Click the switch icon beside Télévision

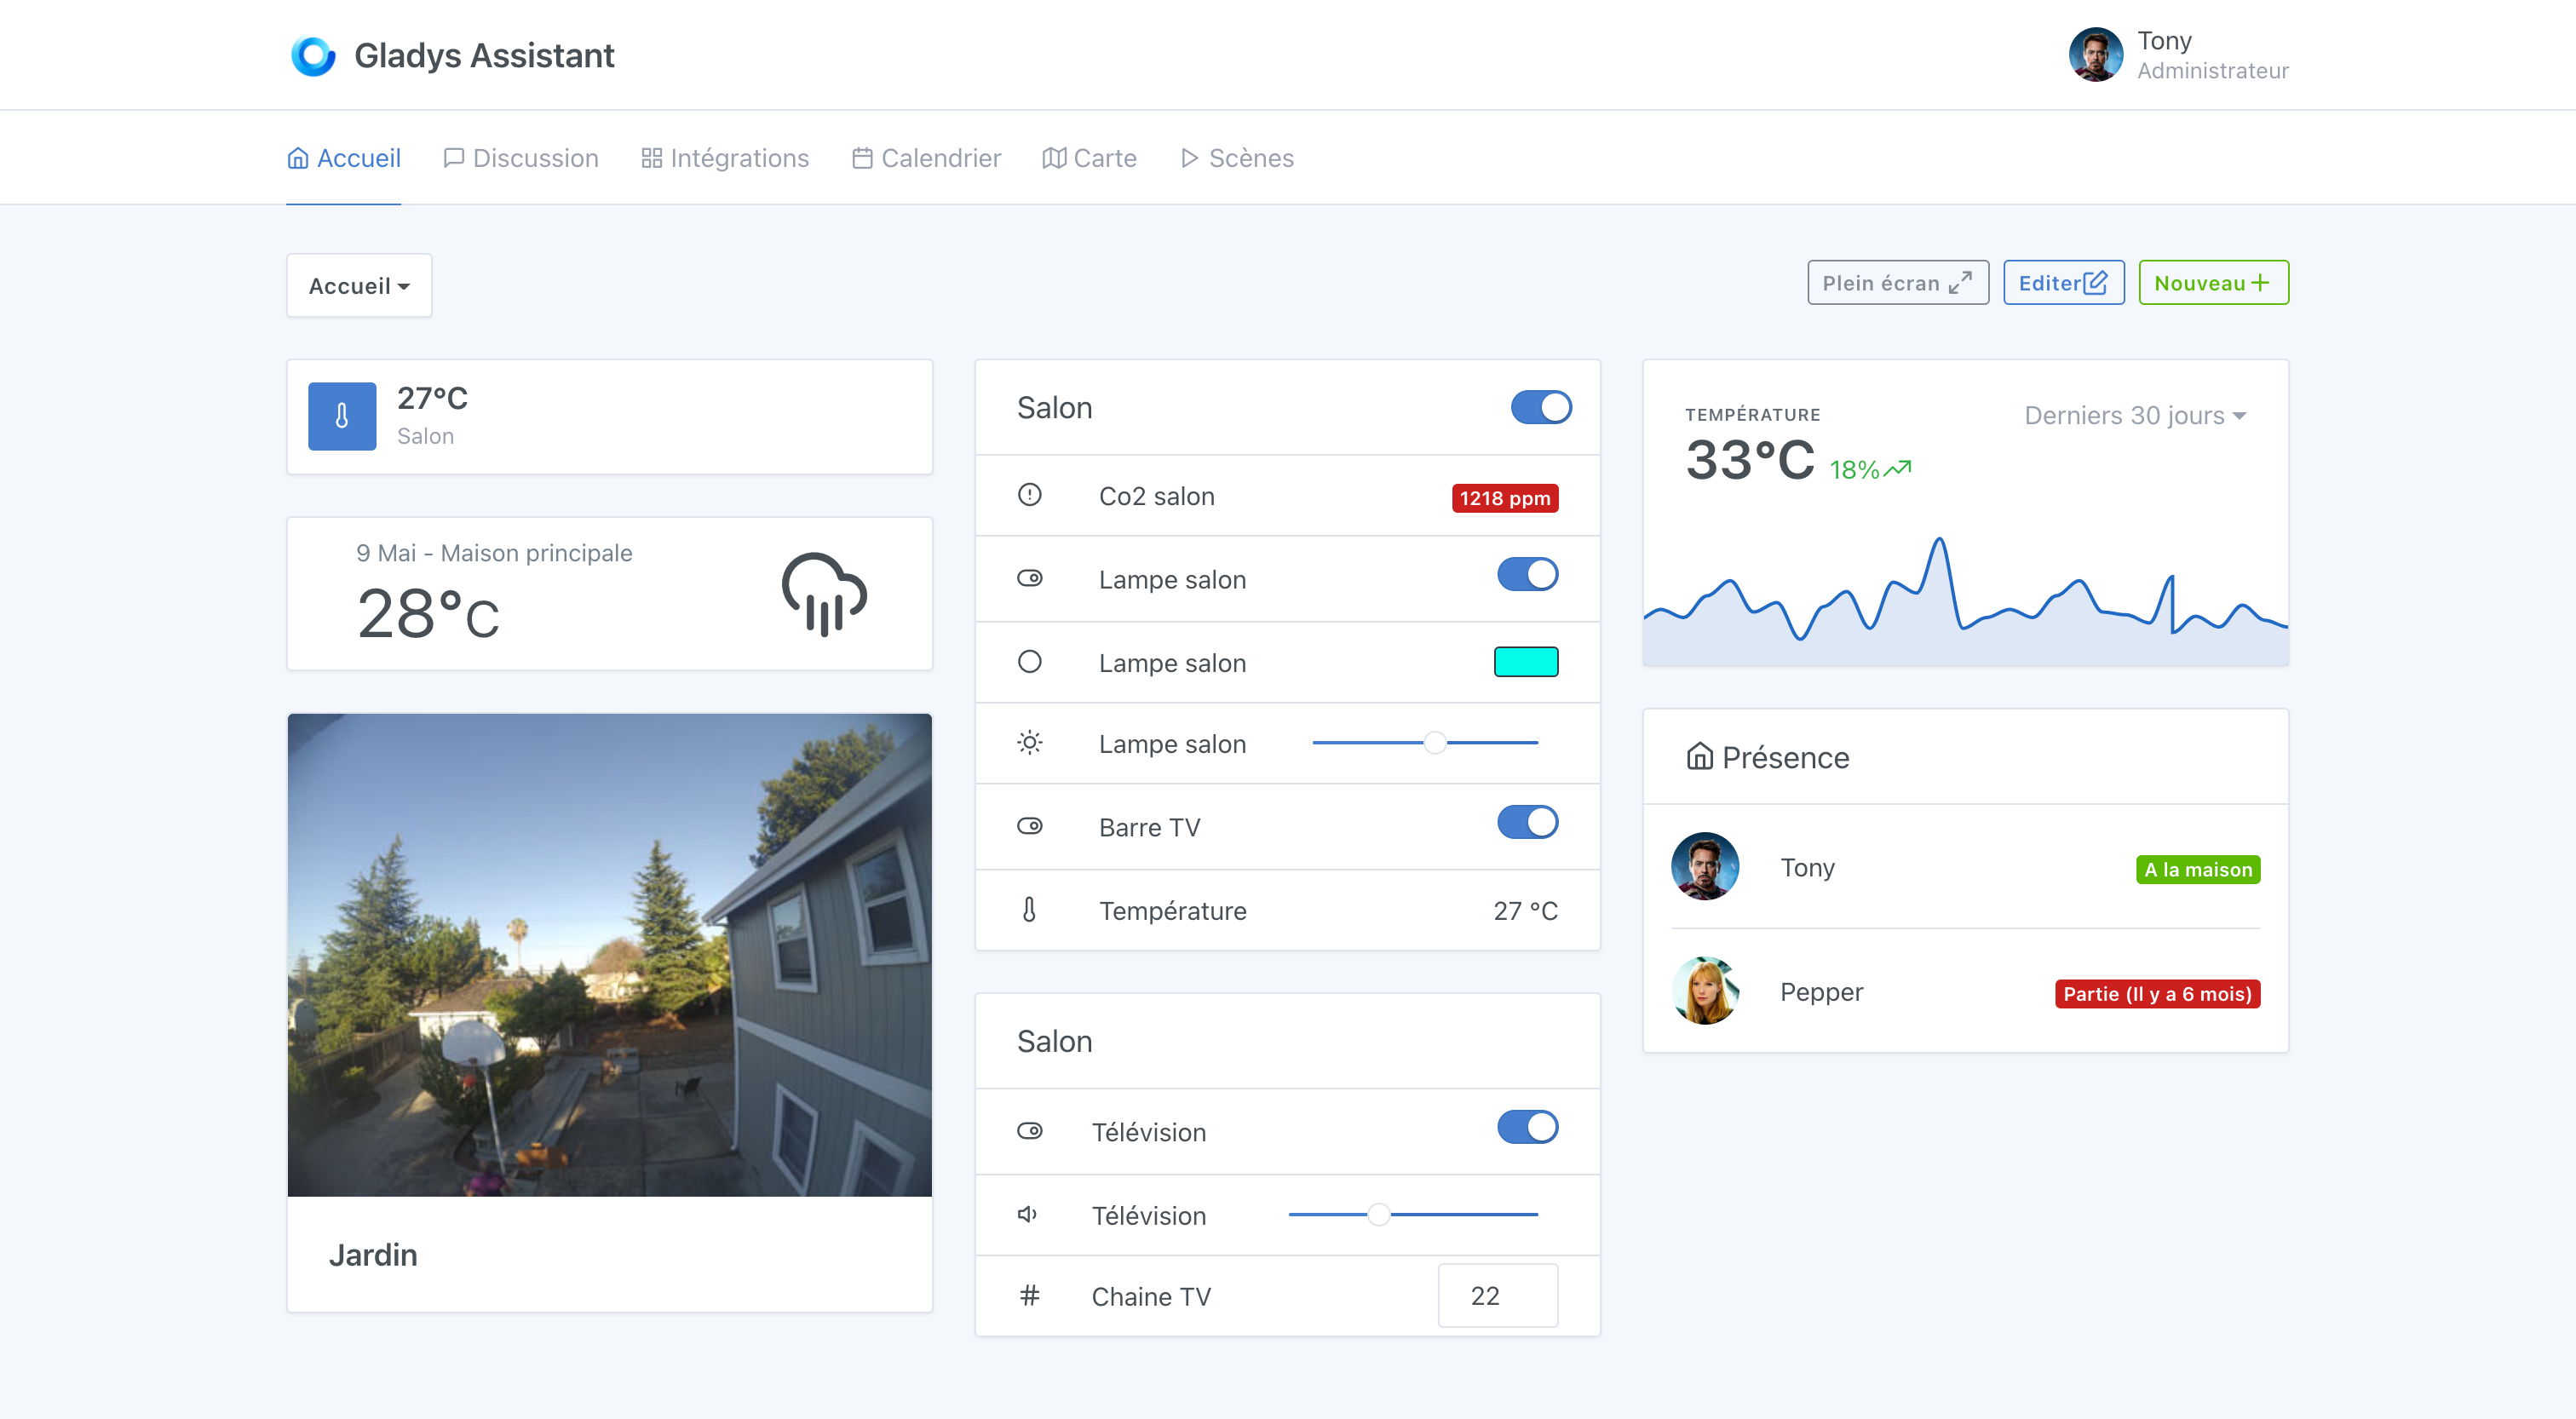coord(1029,1131)
